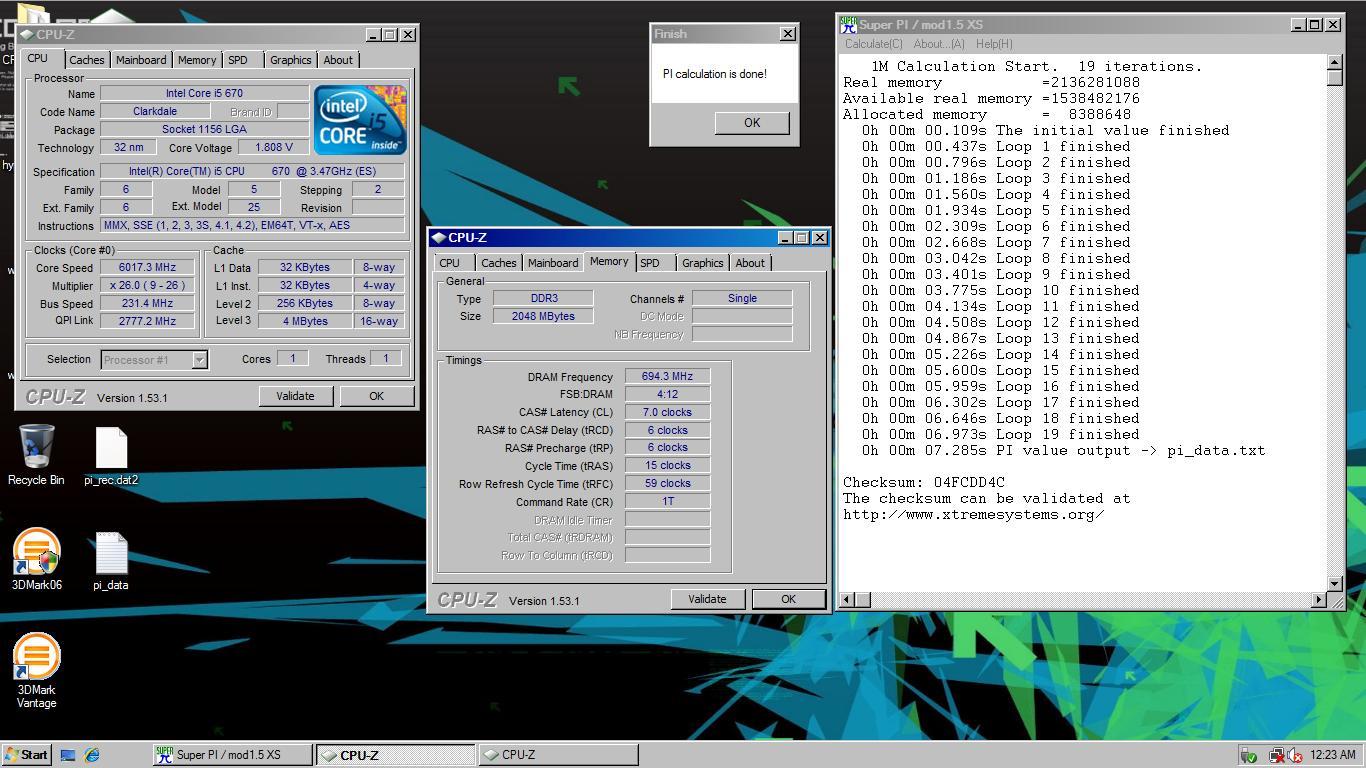Select the first CPU-Z taskbar button

[395, 755]
